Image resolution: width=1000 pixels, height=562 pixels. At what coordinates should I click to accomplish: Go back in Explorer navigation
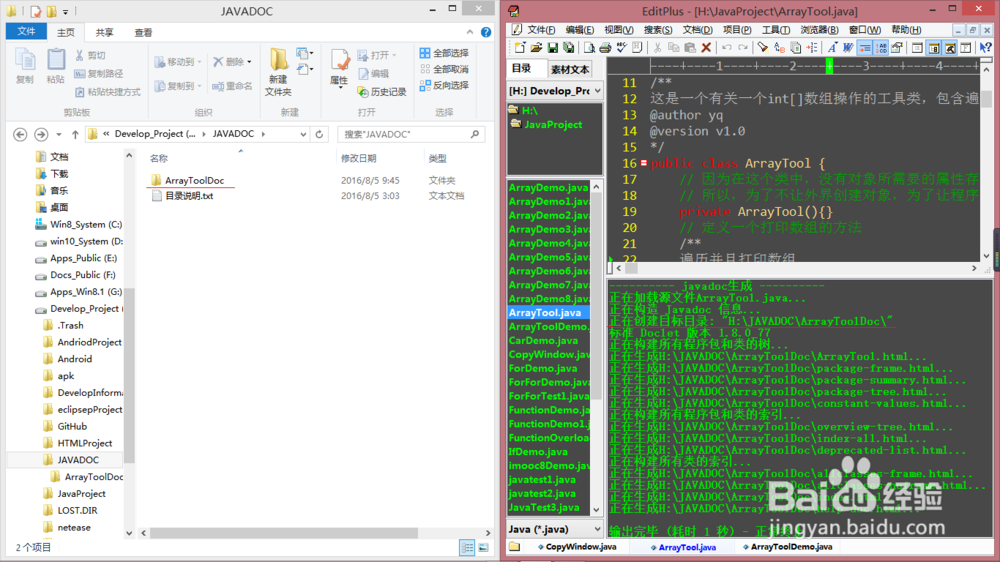(20, 135)
